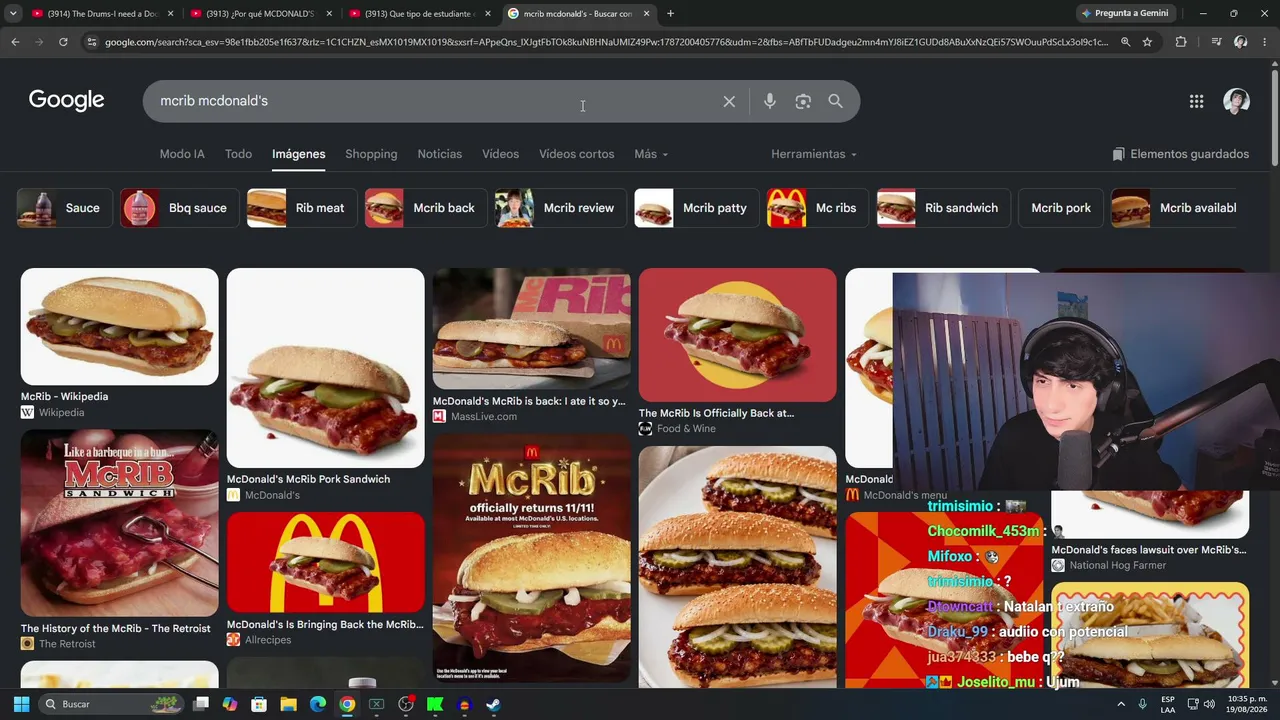Screen dimensions: 1280x720
Task: Open The History of the McRib image
Action: pyautogui.click(x=119, y=523)
